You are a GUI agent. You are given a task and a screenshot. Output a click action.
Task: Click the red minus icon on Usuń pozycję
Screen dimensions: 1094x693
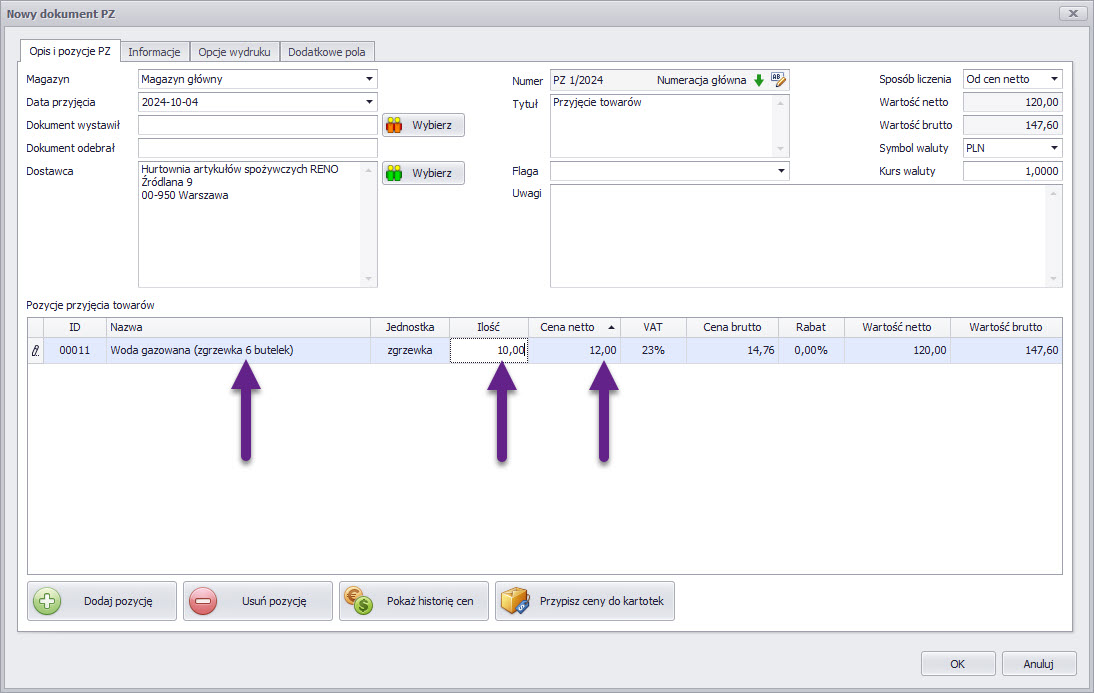coord(203,601)
